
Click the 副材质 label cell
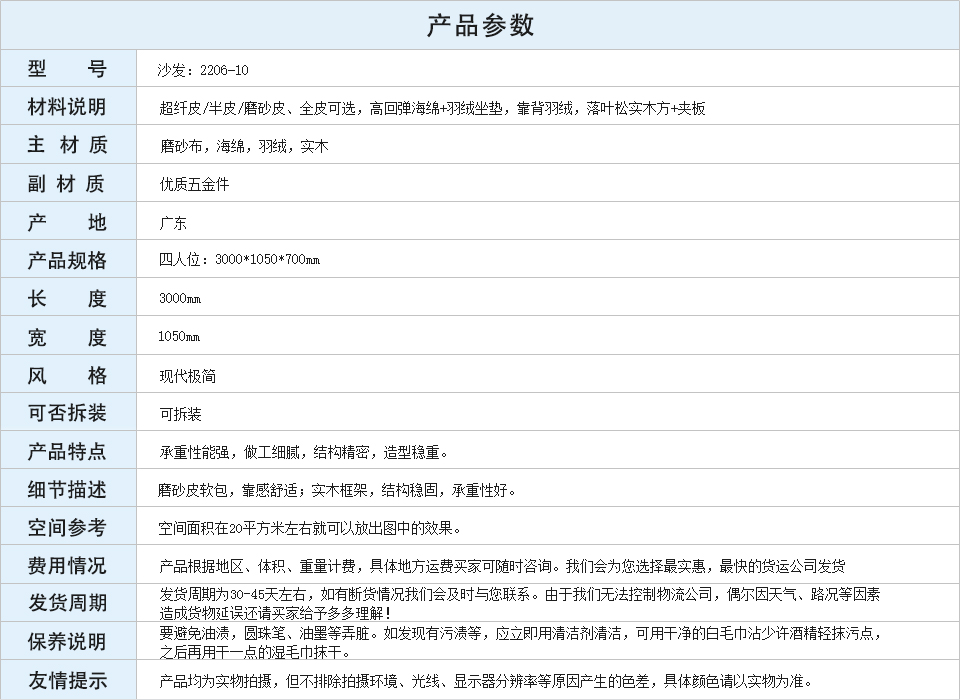(x=68, y=183)
